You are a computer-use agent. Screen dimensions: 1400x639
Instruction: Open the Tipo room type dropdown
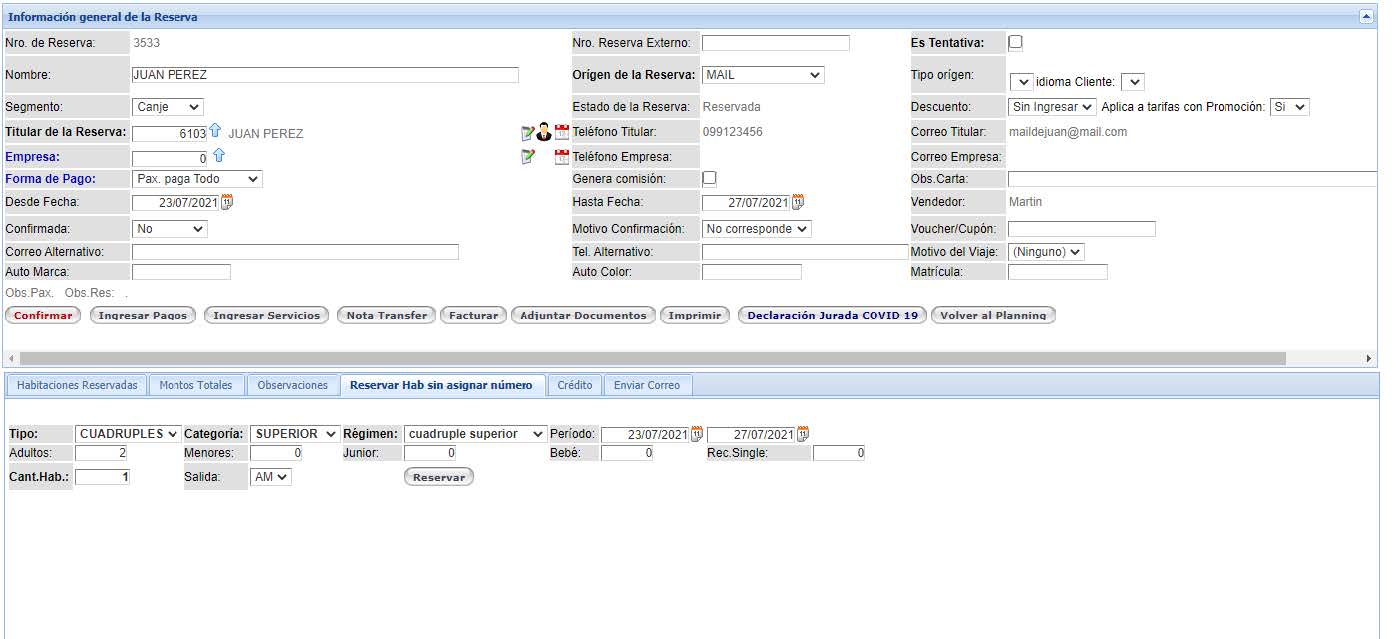[x=128, y=434]
